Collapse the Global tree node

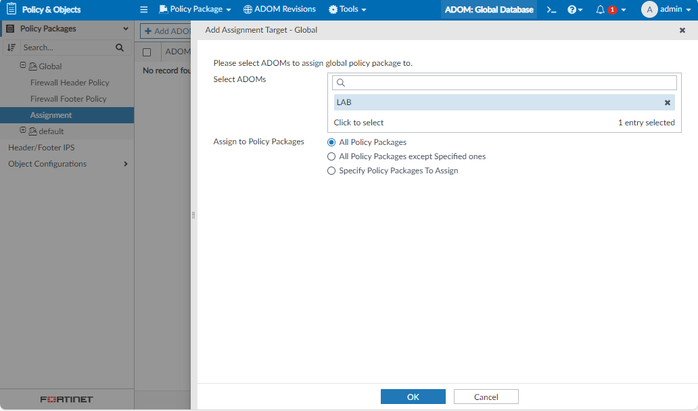(x=22, y=66)
